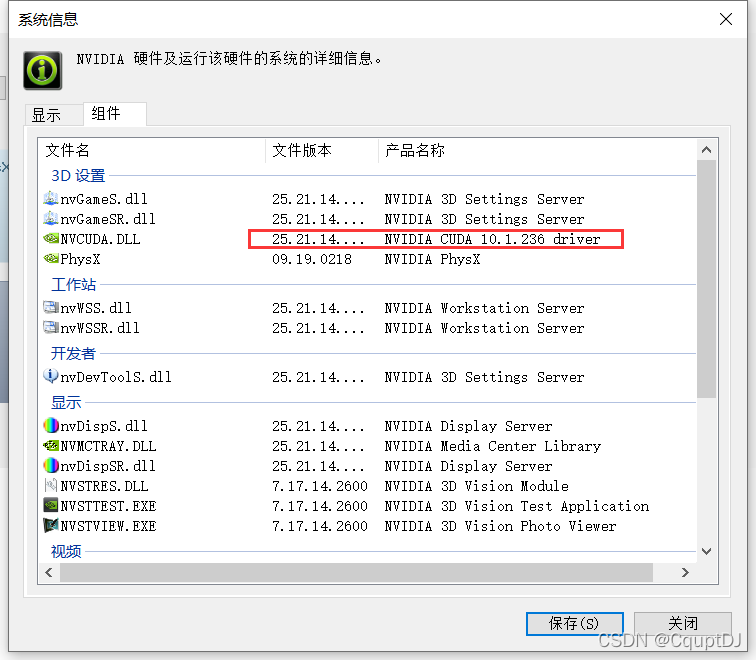Click the NVSTVIEW.EXE viewer icon
Viewport: 756px width, 660px height.
pyautogui.click(x=51, y=525)
